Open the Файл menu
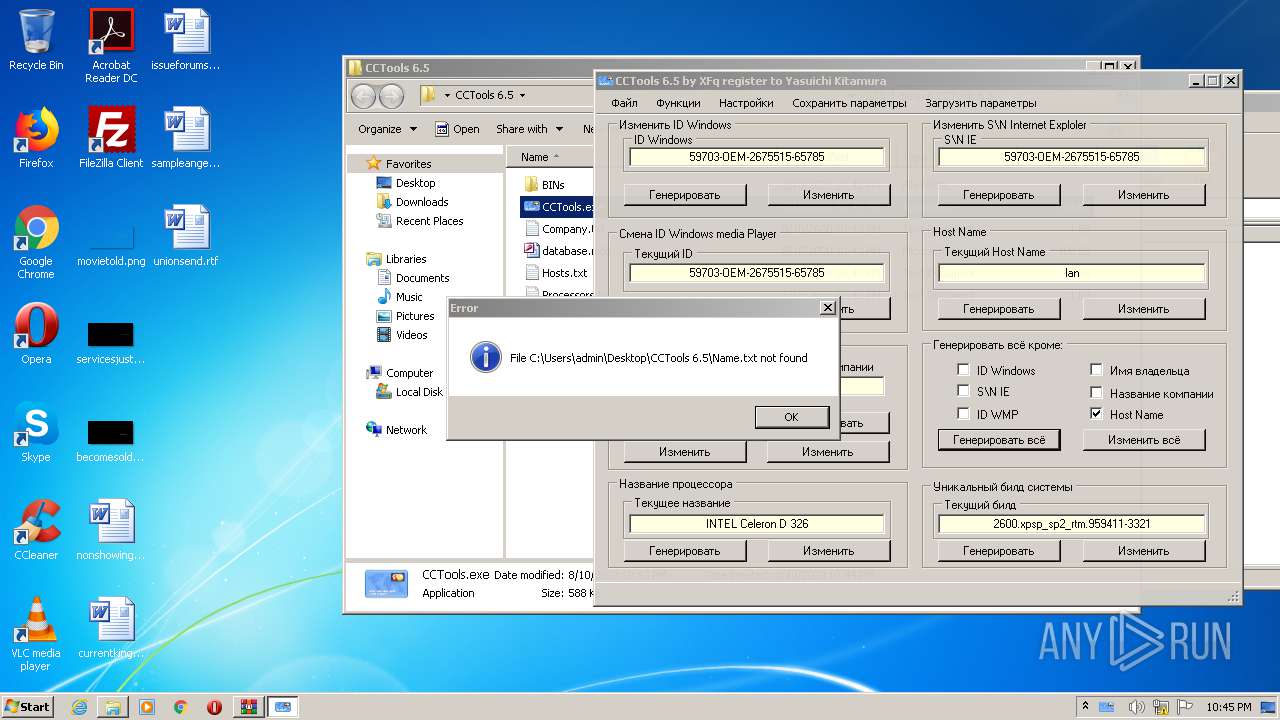The image size is (1280, 720). click(624, 103)
